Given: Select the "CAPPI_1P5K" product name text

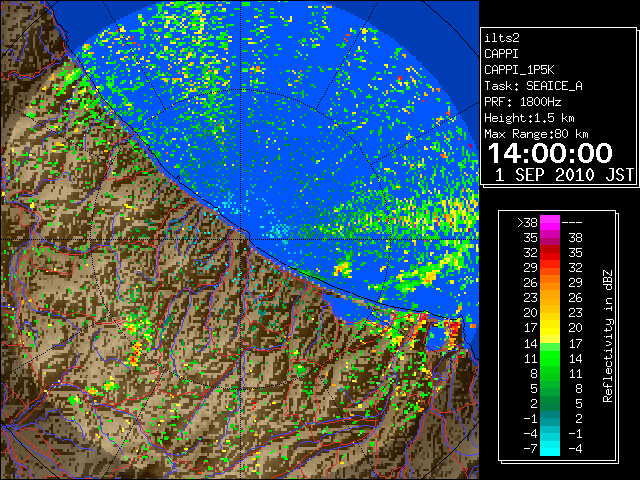Looking at the screenshot, I should [519, 70].
